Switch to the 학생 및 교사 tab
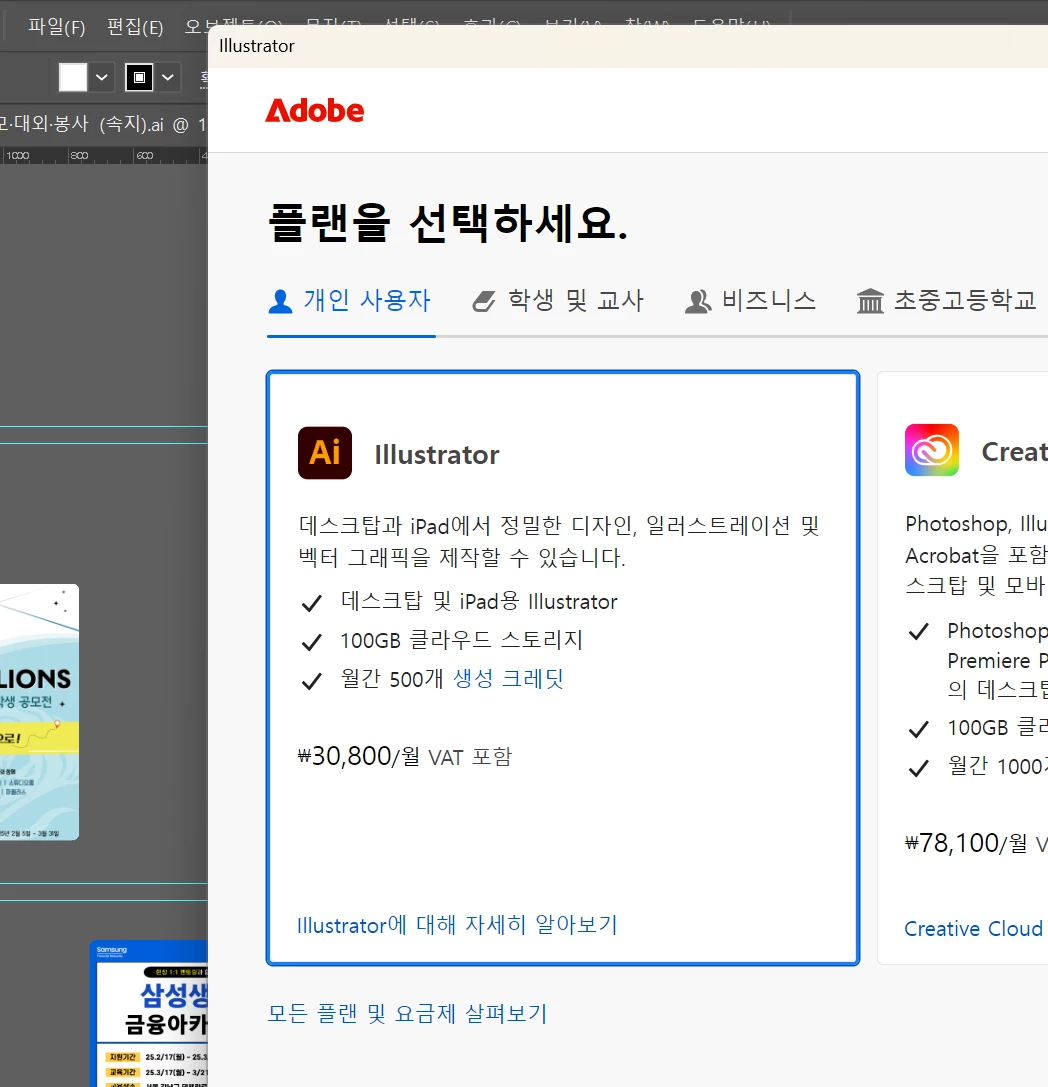 pyautogui.click(x=559, y=301)
